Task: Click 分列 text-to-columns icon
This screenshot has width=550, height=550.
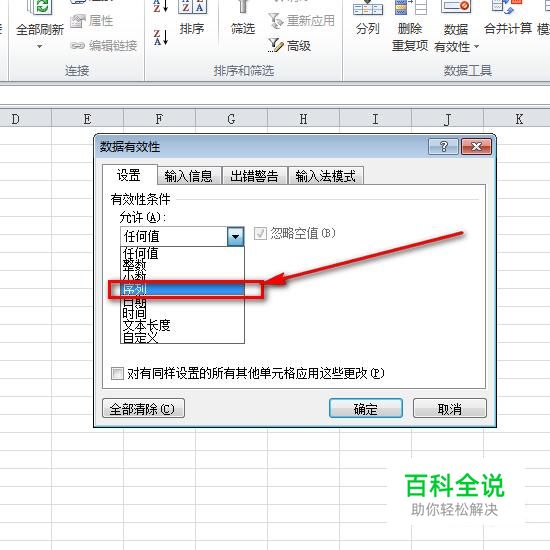Action: tap(368, 8)
